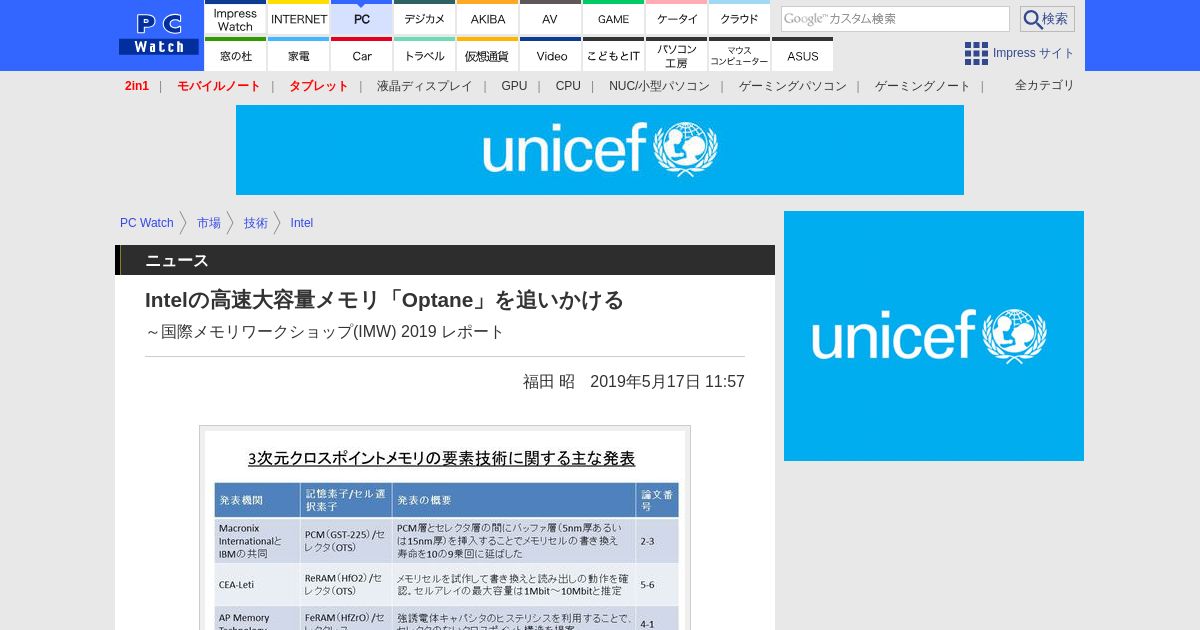The height and width of the screenshot is (630, 1200).
Task: Open the 液晶ディスプレイ category
Action: [x=424, y=86]
